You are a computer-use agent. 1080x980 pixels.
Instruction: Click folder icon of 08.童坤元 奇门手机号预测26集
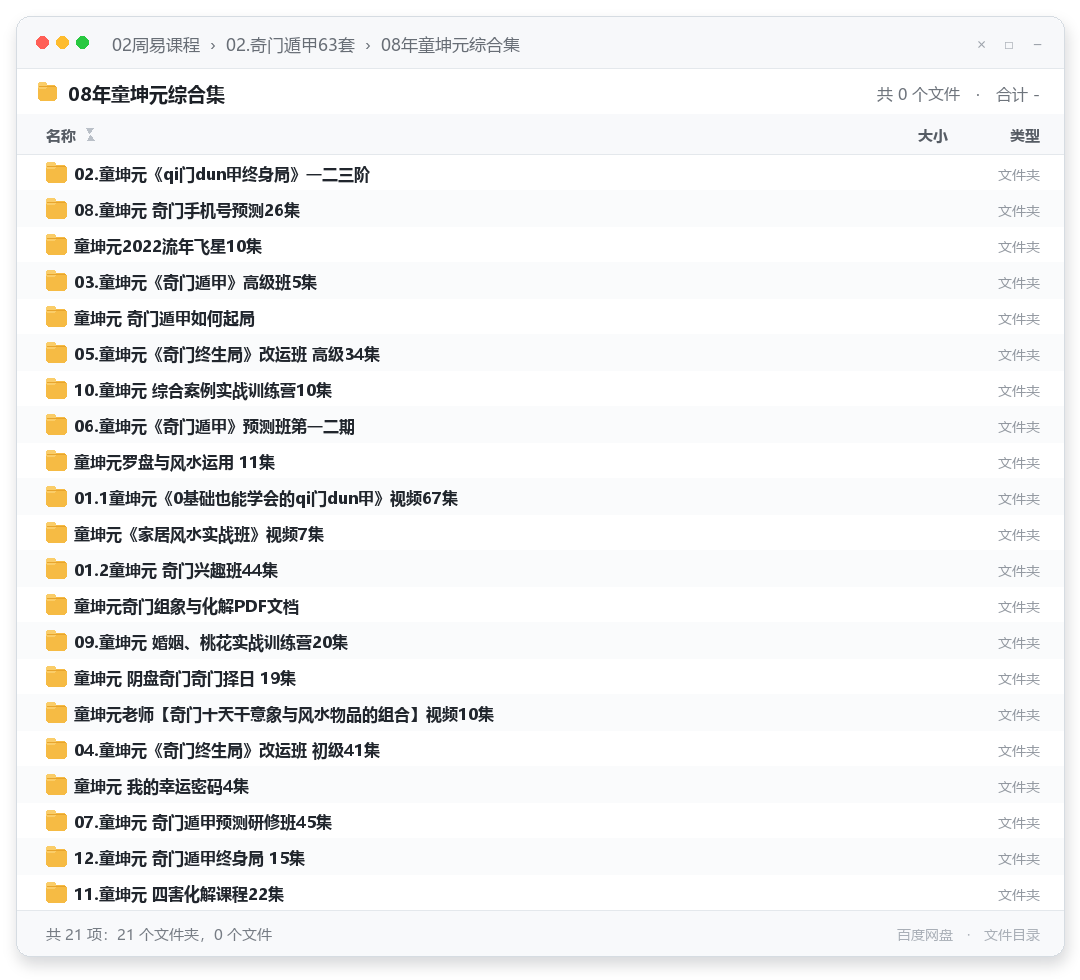[56, 209]
